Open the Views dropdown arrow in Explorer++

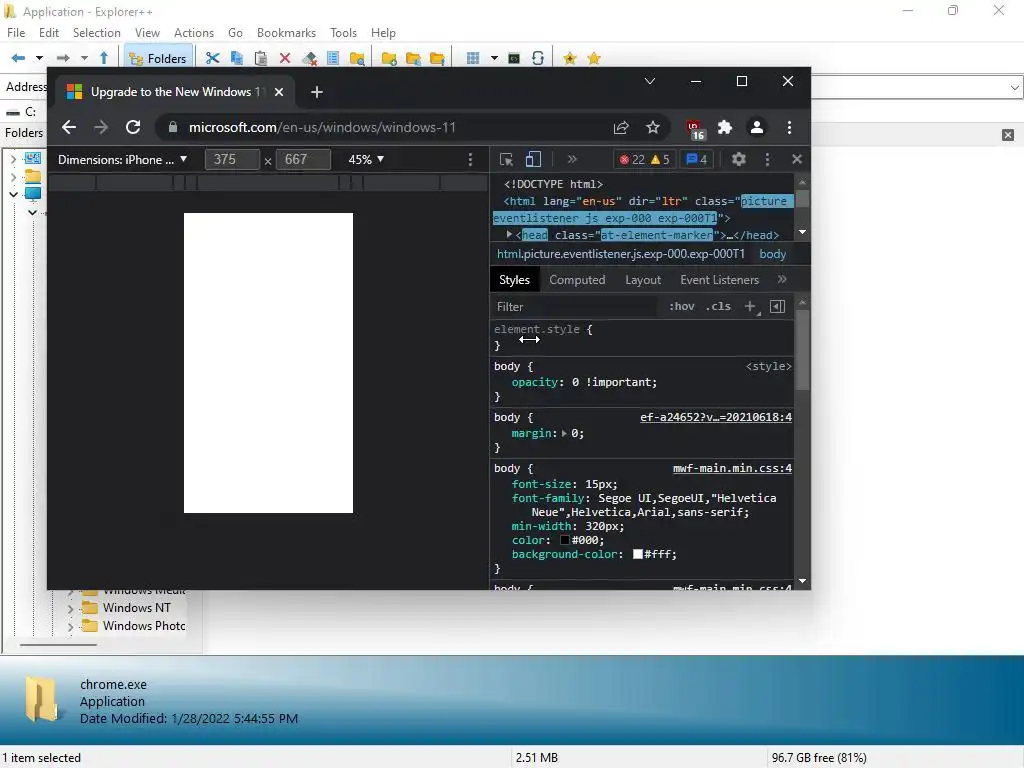pos(494,58)
